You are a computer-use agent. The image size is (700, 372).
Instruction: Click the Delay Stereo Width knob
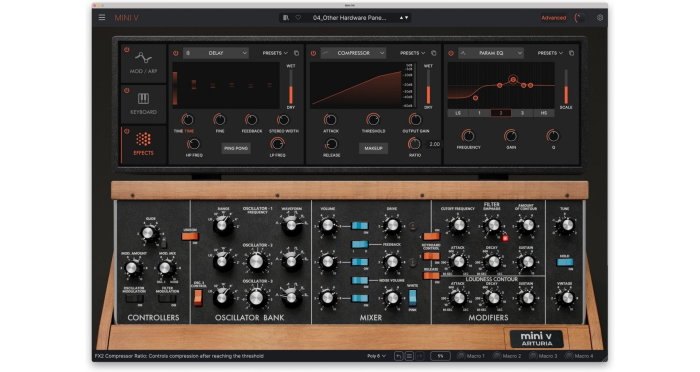[x=283, y=120]
